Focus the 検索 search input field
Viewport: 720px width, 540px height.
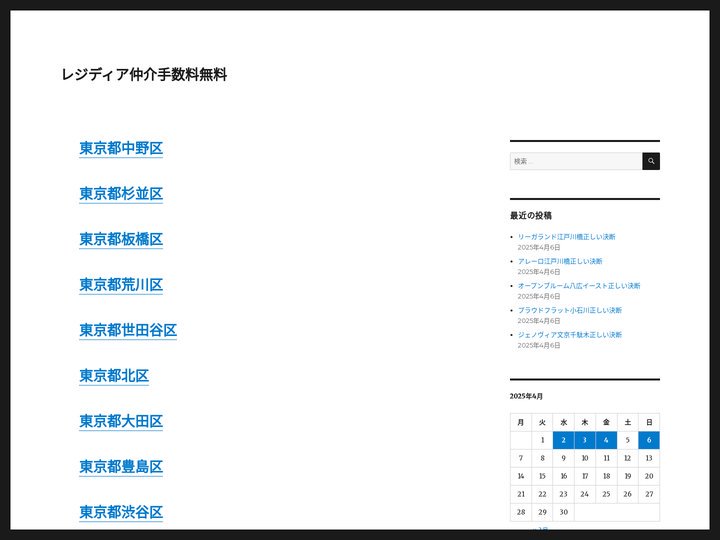click(576, 161)
